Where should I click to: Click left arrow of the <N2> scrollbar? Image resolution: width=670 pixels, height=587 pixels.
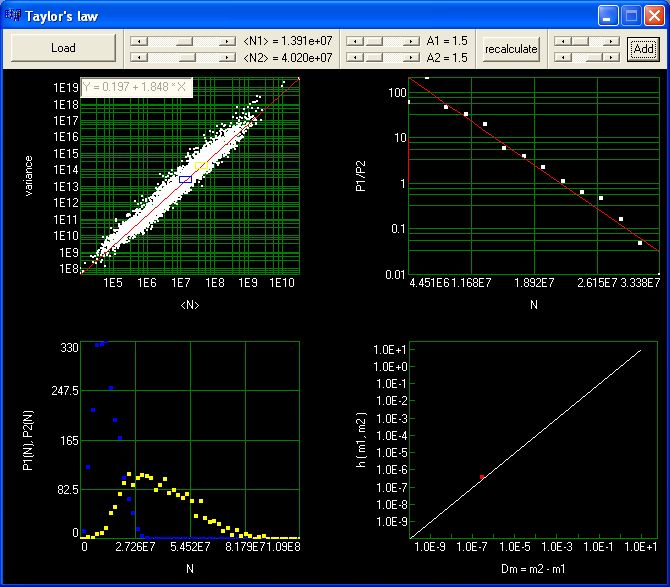coord(139,57)
